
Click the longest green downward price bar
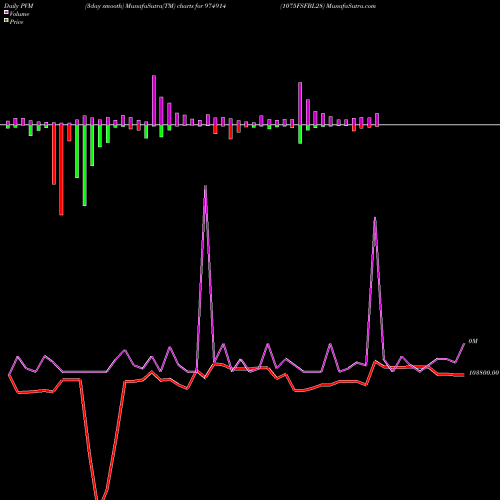[85, 165]
